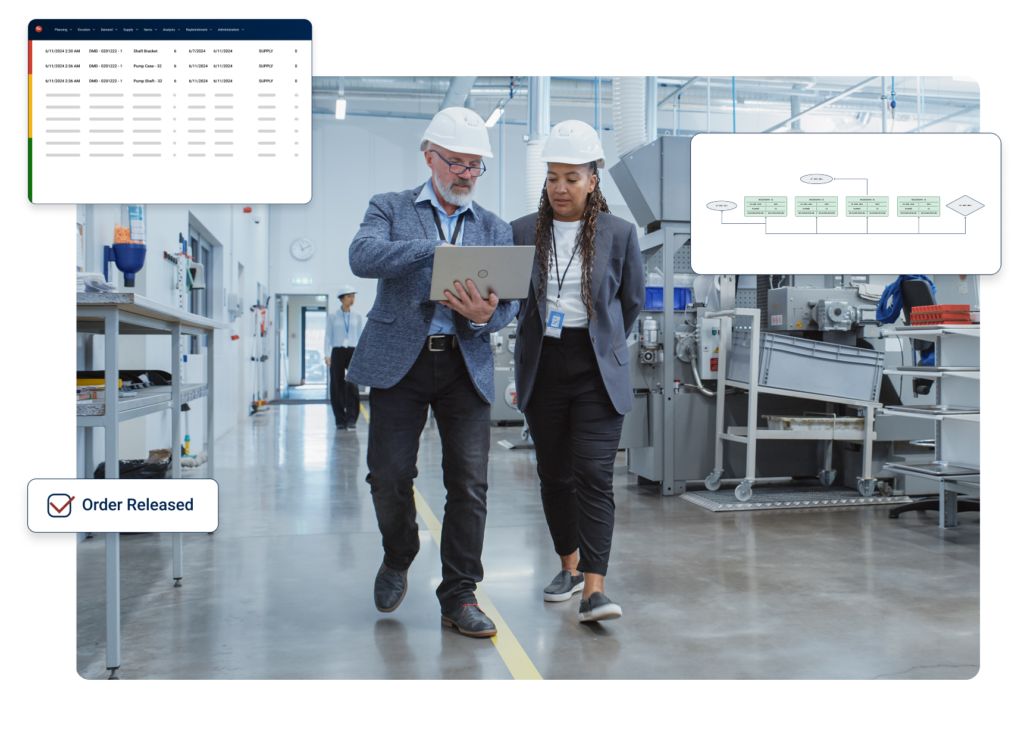Click the red status indicator swatch
The image size is (1024, 756).
click(30, 57)
